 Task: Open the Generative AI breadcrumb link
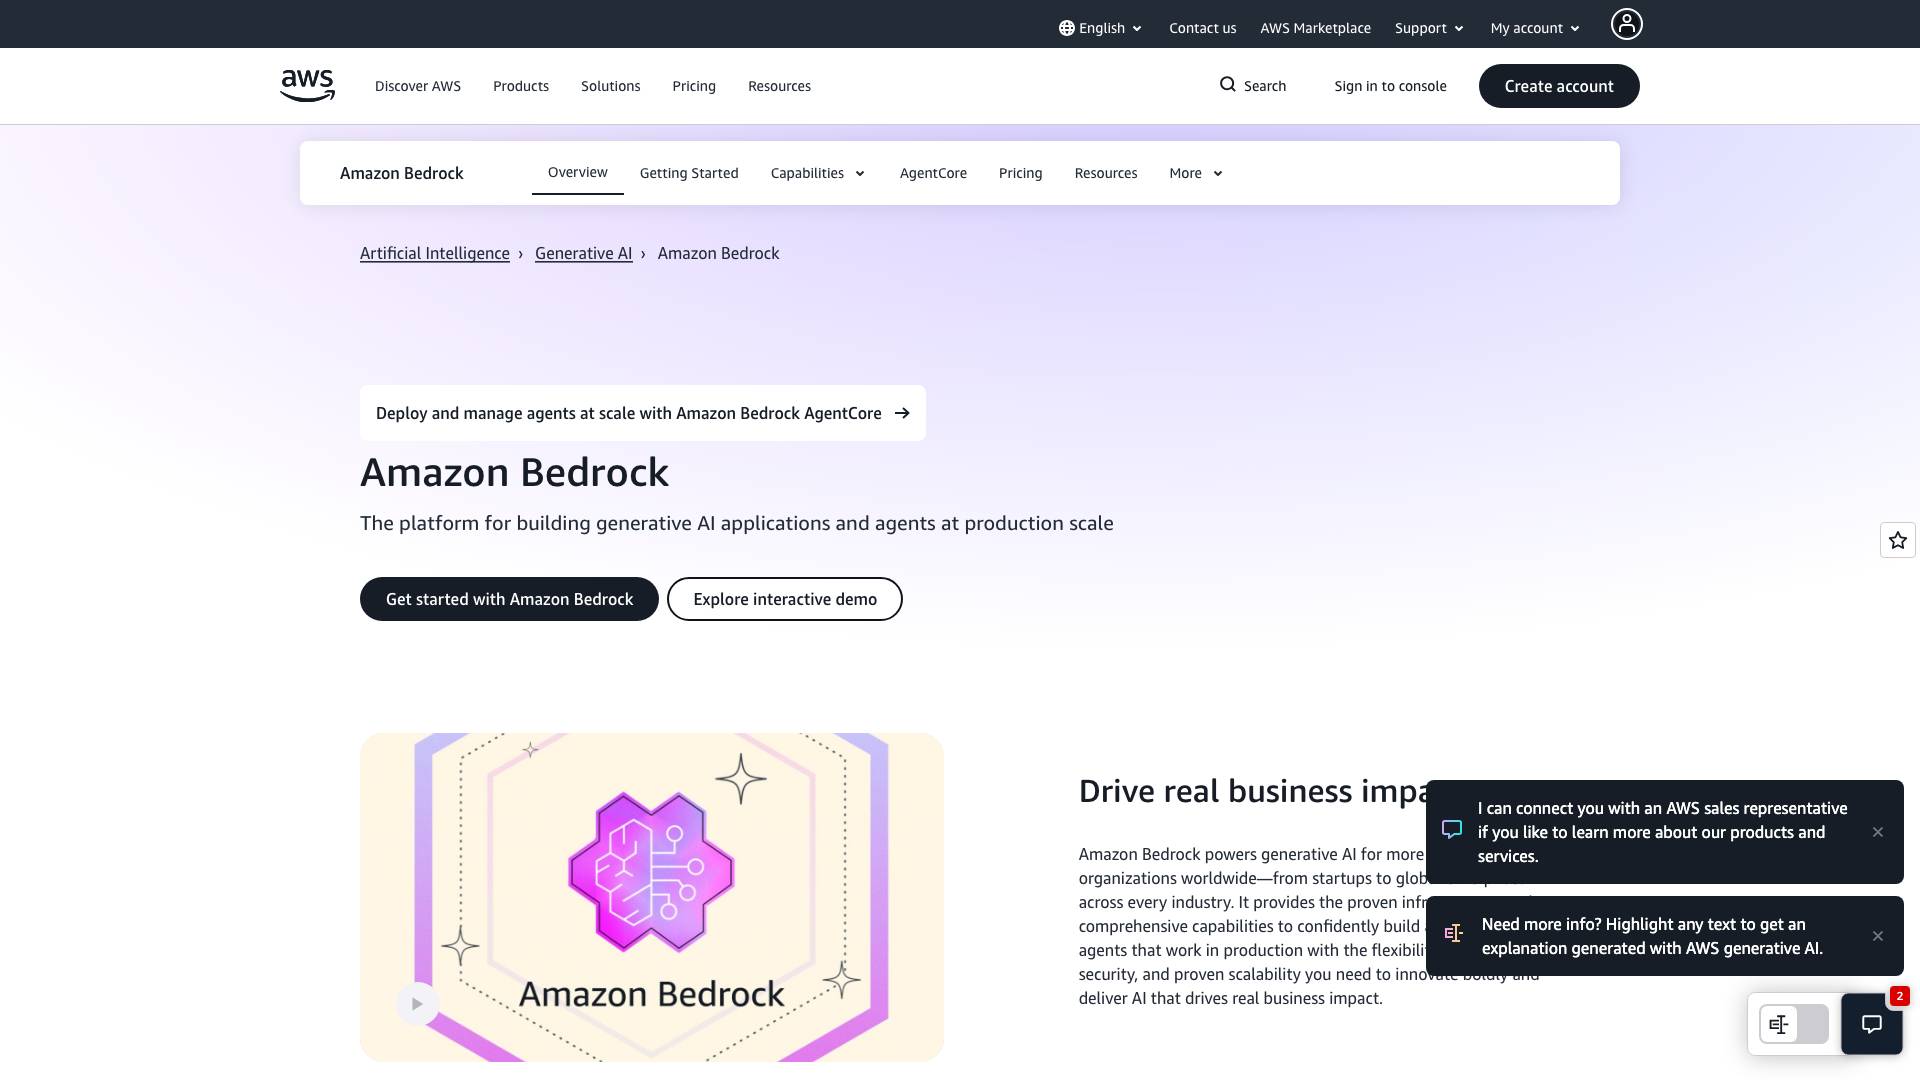(x=583, y=253)
